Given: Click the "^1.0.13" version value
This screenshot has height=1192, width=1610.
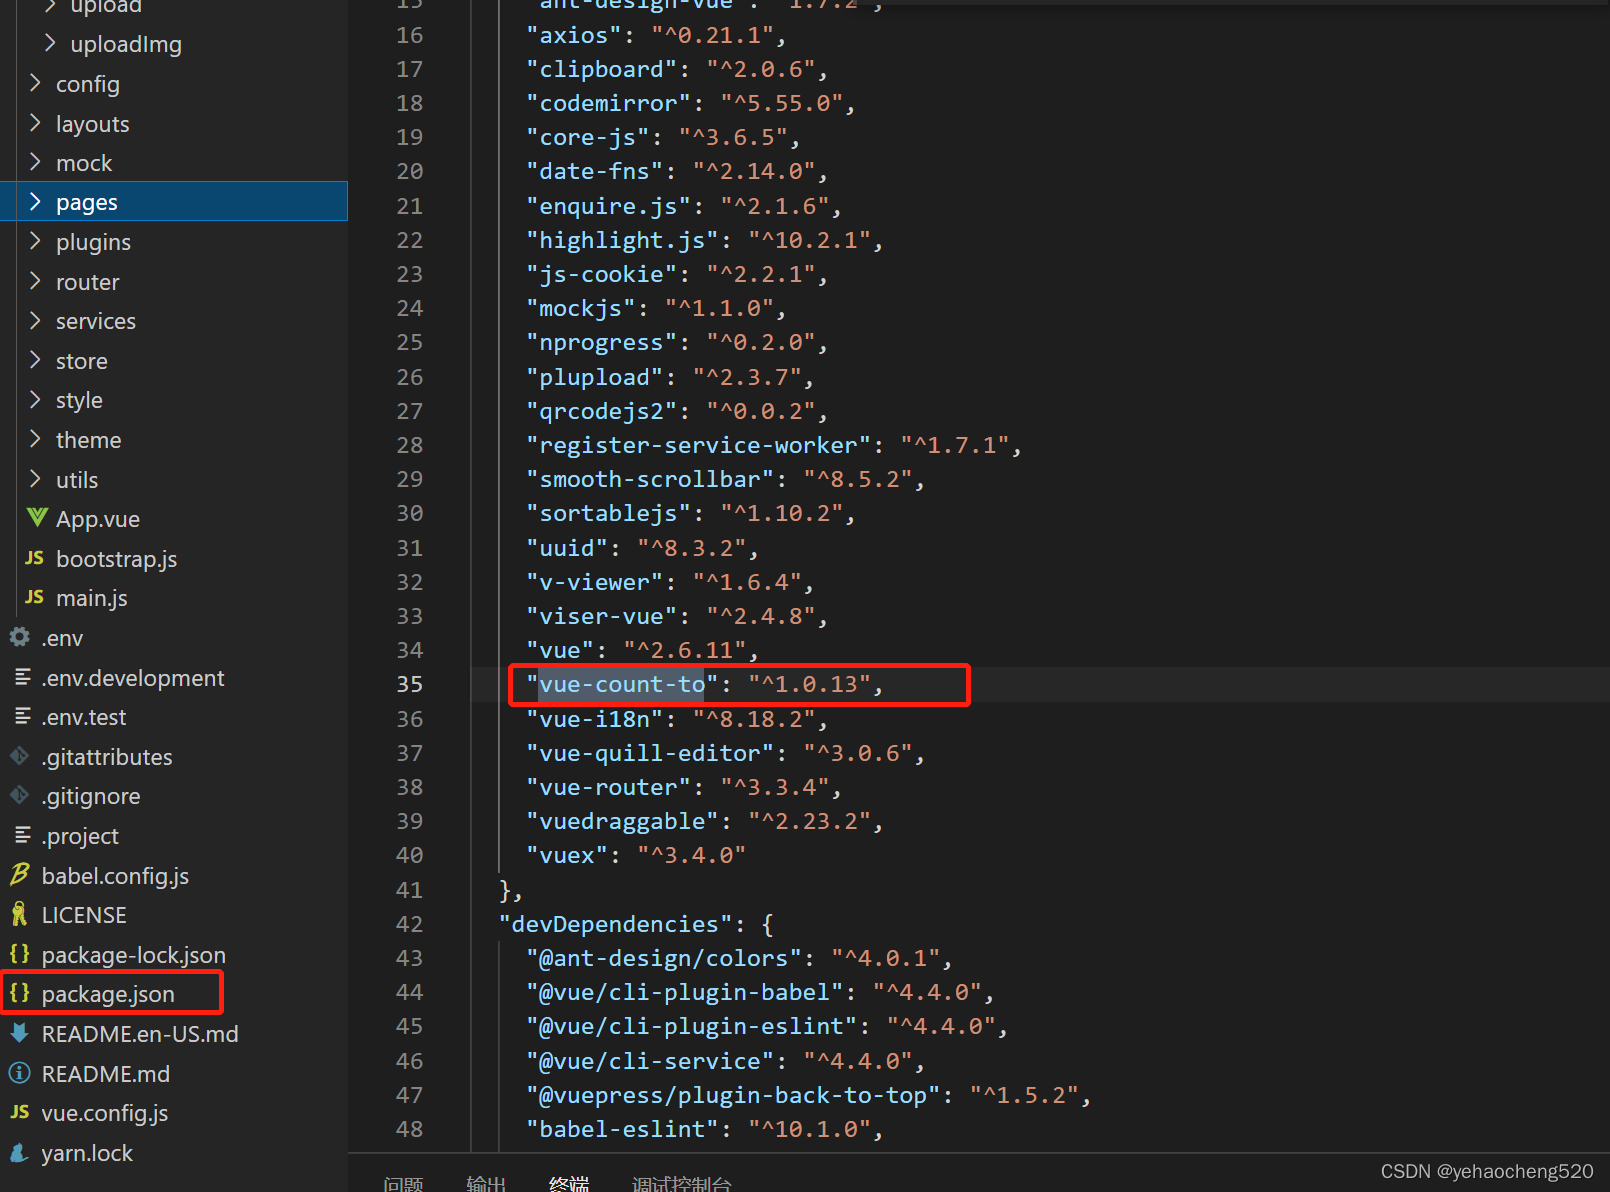Looking at the screenshot, I should [x=809, y=684].
